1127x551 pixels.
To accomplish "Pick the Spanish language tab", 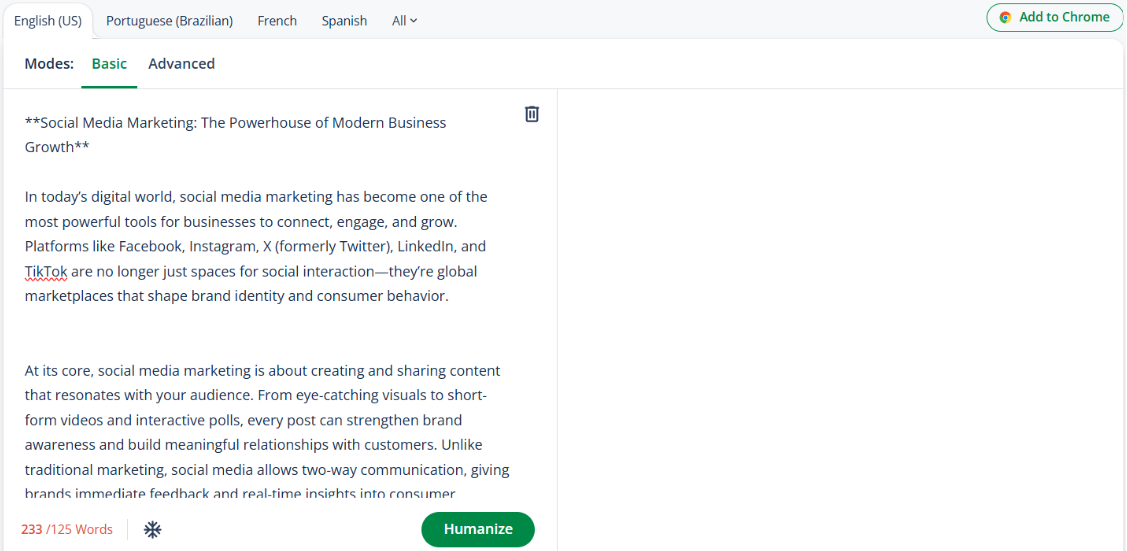I will [x=344, y=21].
